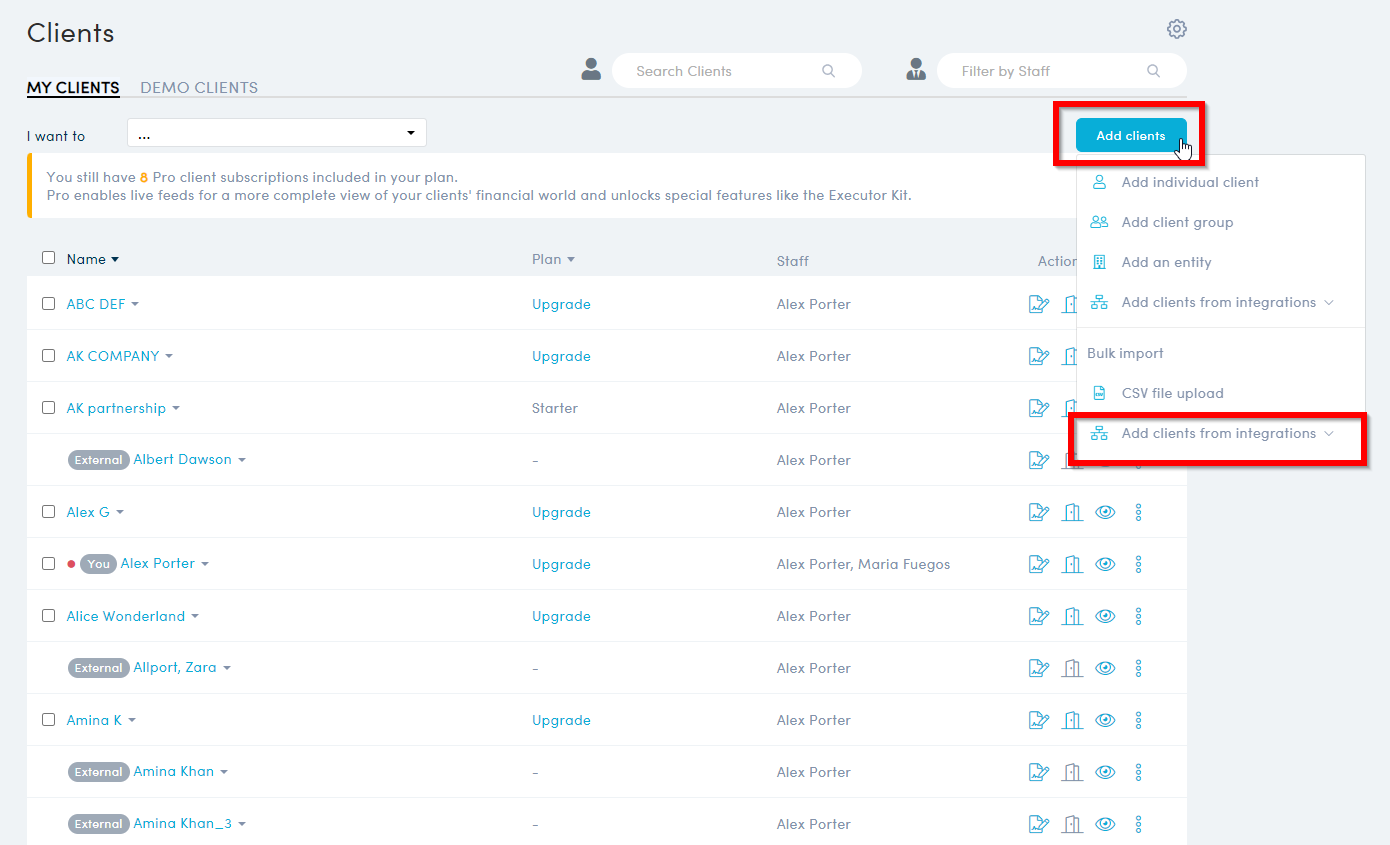The height and width of the screenshot is (845, 1390).
Task: Click the sign-document icon in Alex Porter row
Action: [x=1039, y=564]
